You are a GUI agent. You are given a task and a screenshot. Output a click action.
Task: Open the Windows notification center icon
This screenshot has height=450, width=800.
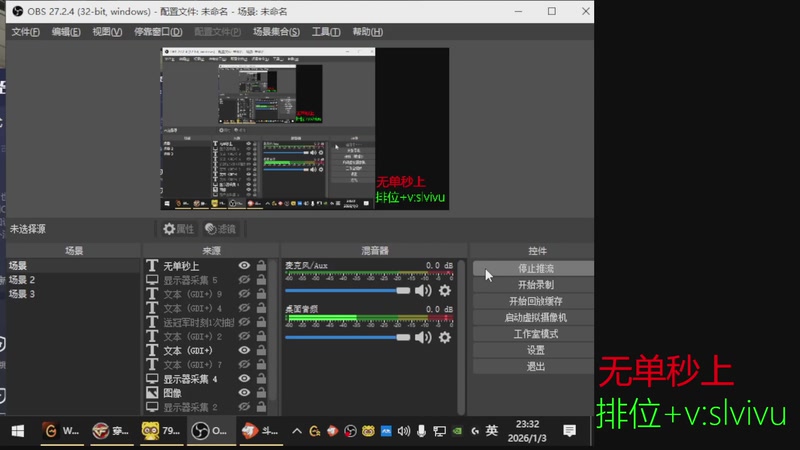pos(569,431)
